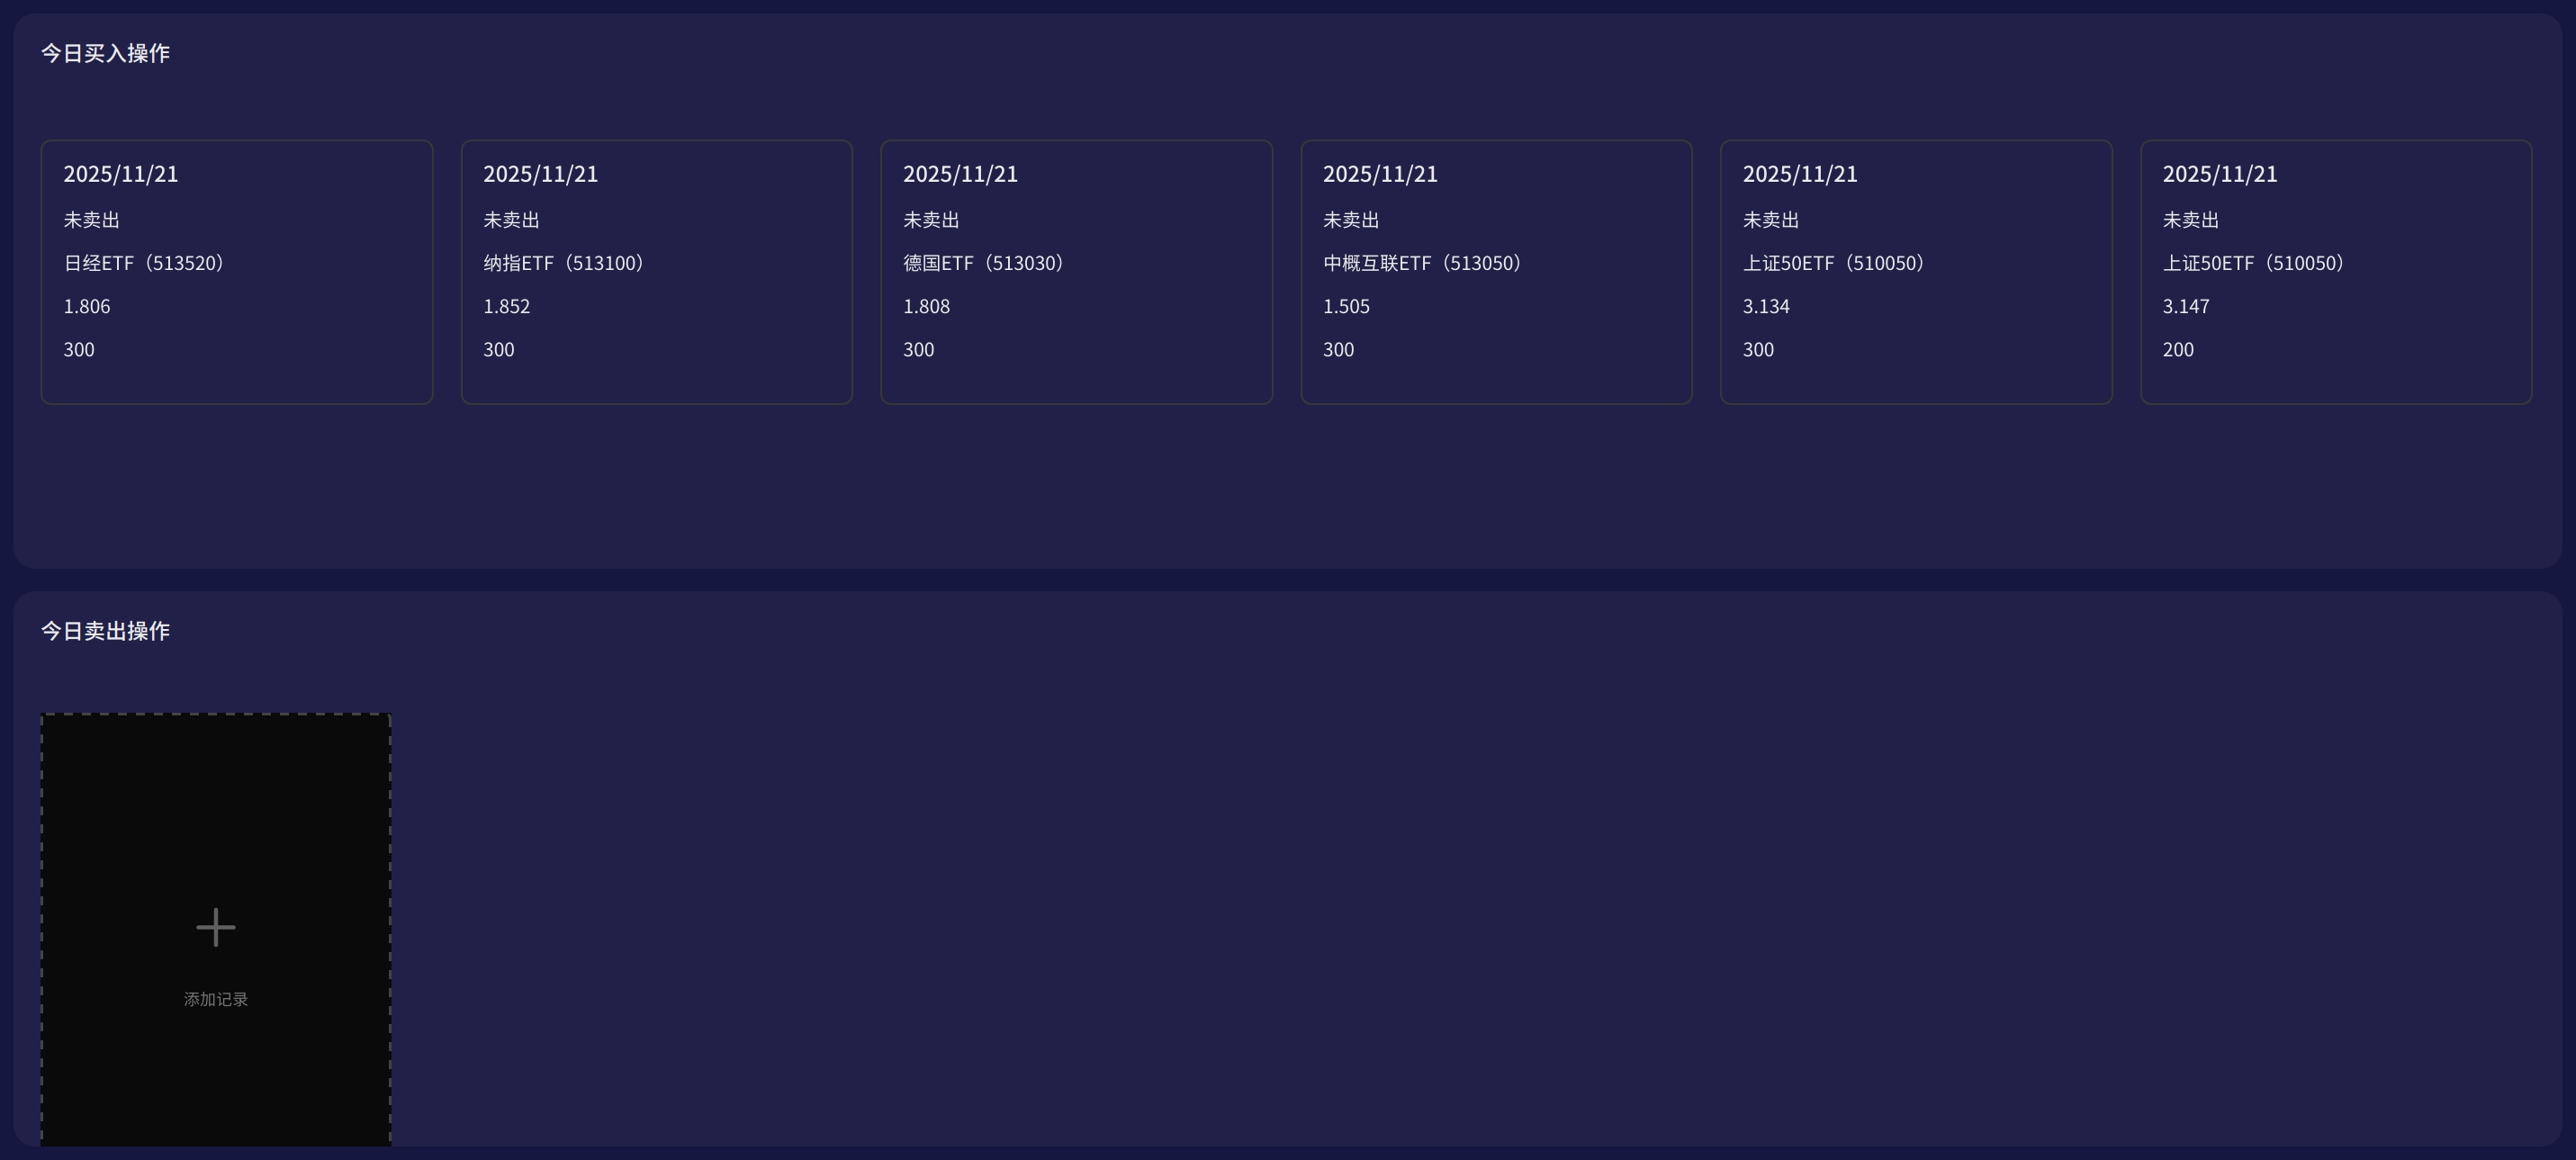
Task: Click 未卖出 status on the 德国ETF card
Action: (931, 220)
